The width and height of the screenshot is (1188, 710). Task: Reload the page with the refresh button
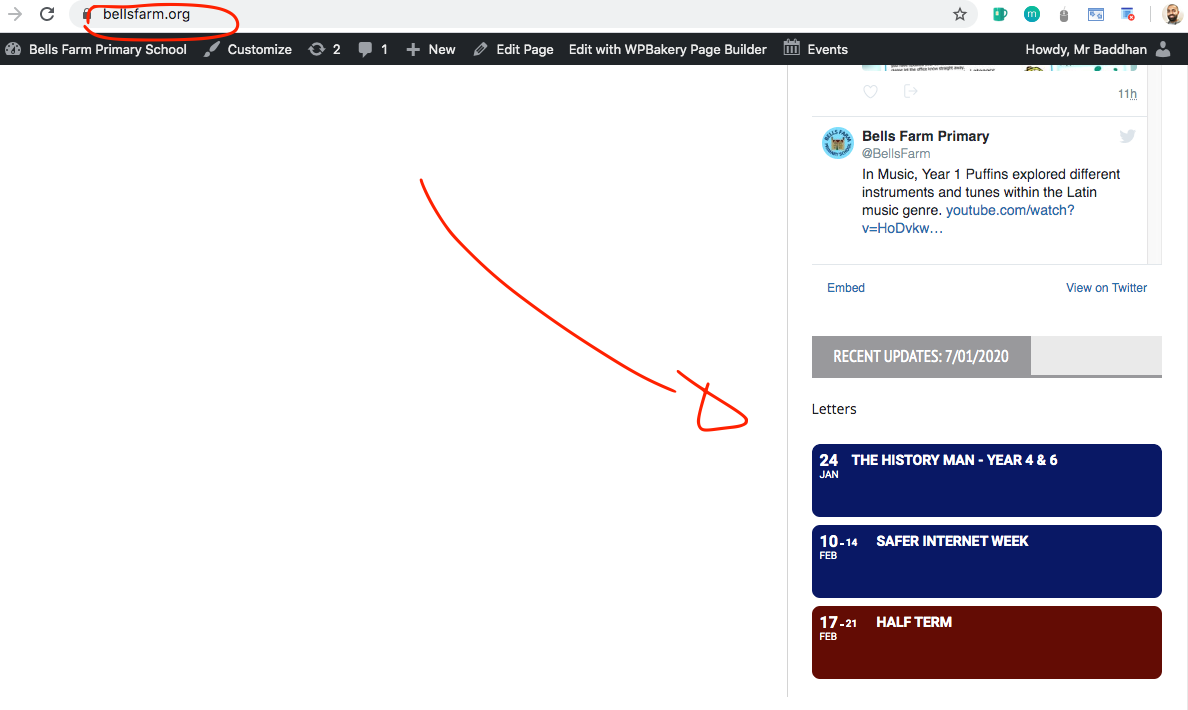click(46, 15)
